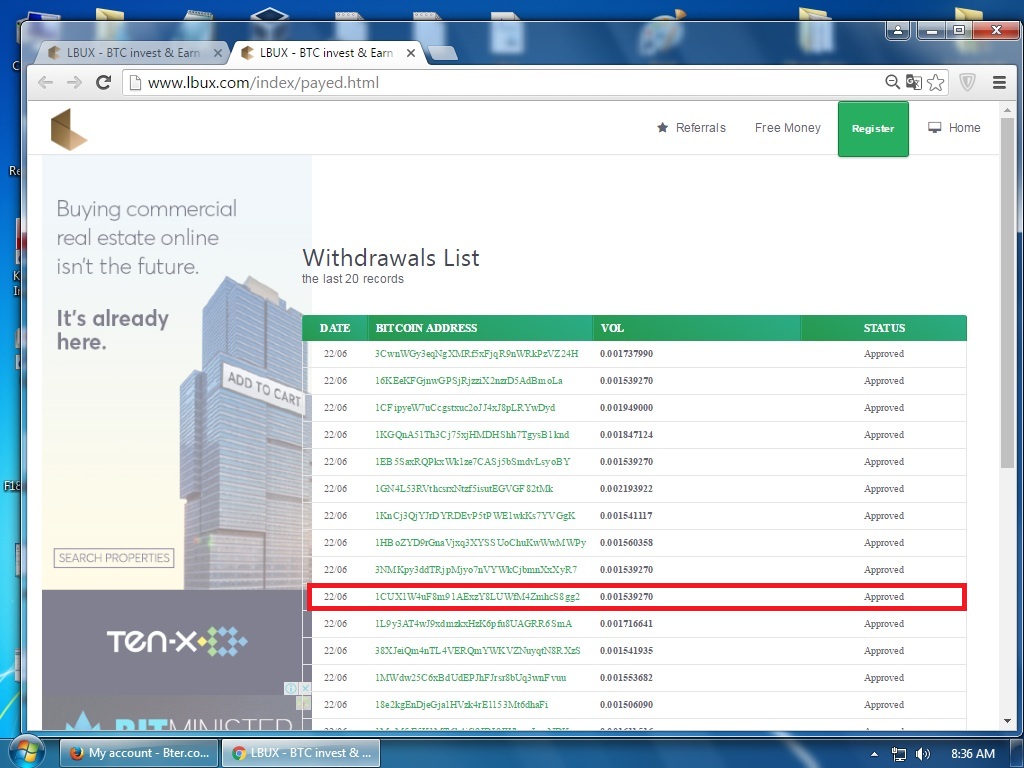The width and height of the screenshot is (1024, 768).
Task: Select the second LBUX tab
Action: pos(327,53)
